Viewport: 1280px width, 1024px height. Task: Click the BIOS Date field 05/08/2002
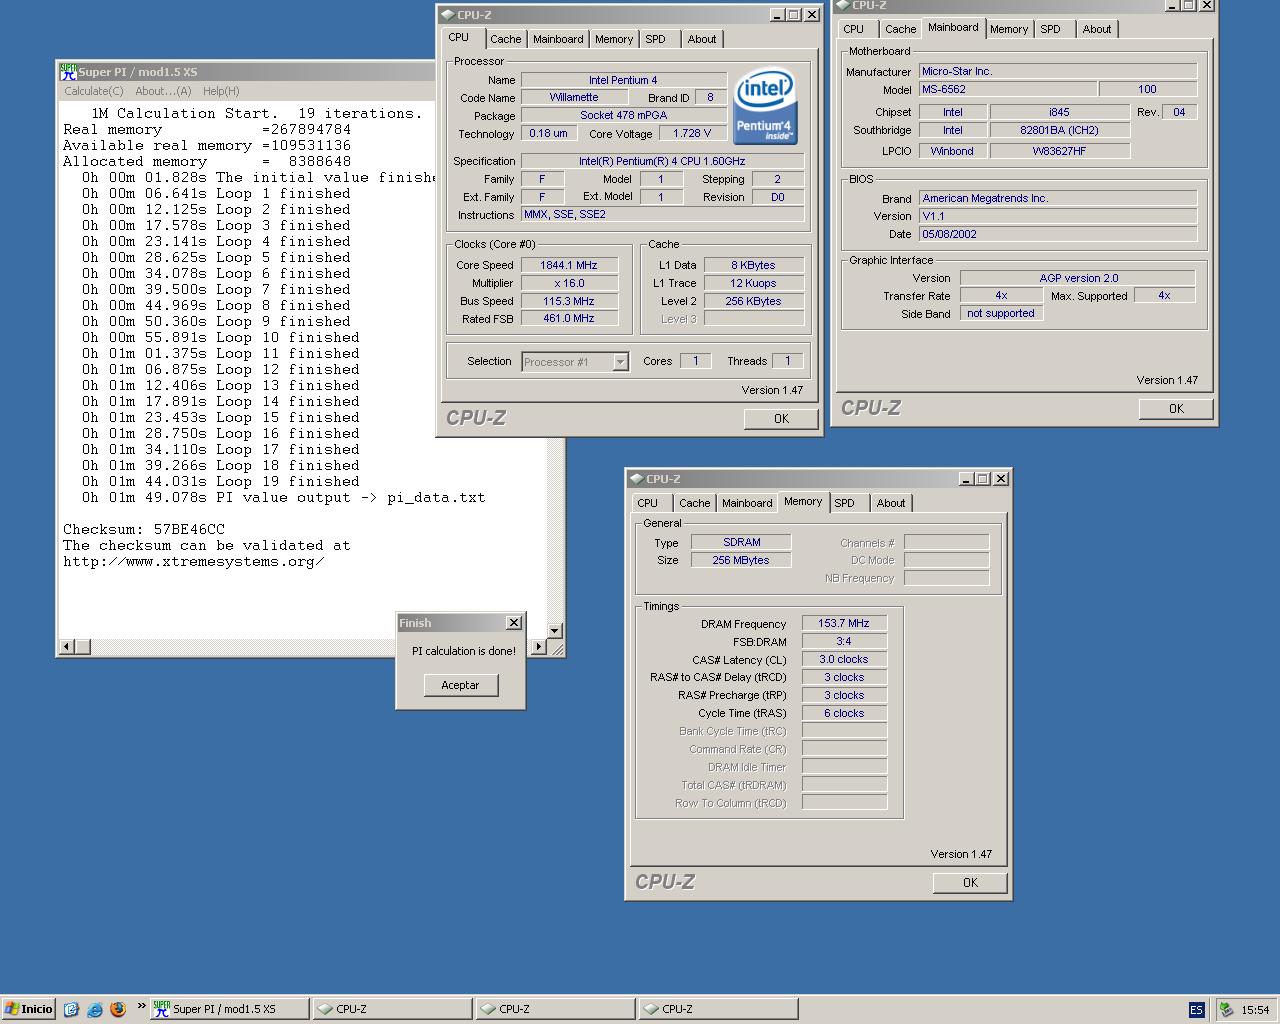click(1058, 234)
